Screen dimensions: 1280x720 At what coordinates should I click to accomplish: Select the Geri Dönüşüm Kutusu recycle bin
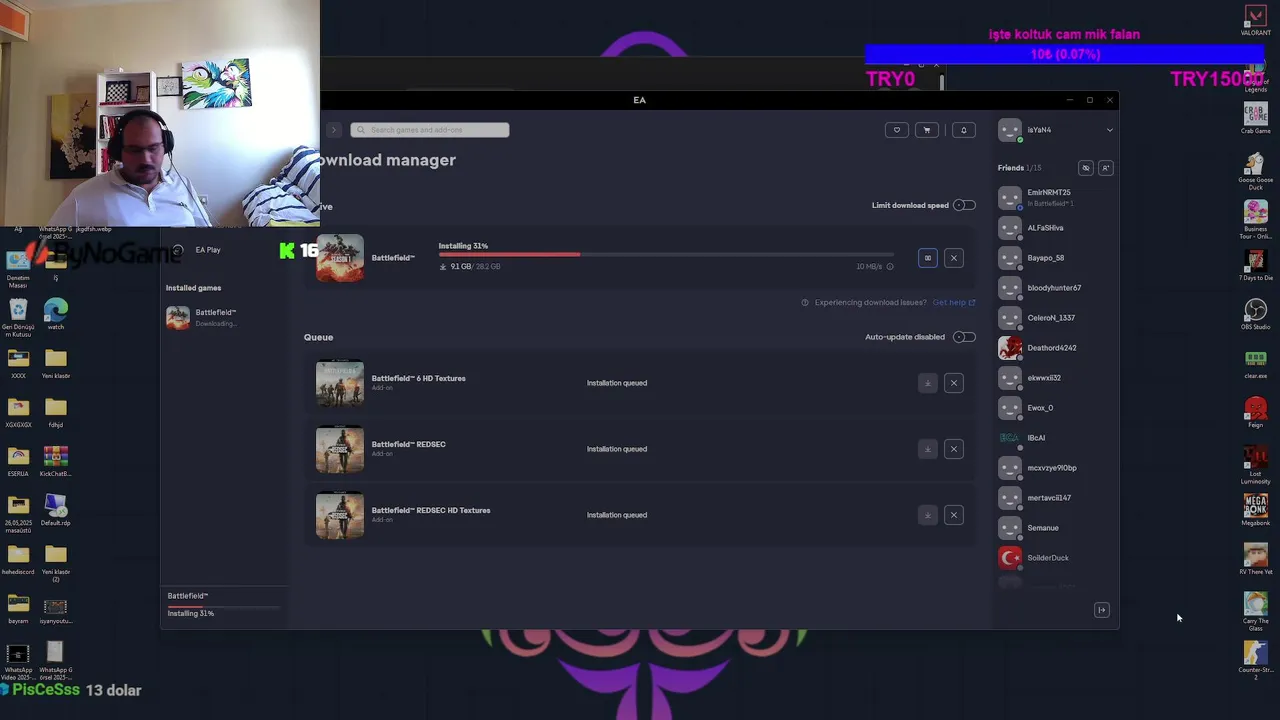pyautogui.click(x=18, y=317)
